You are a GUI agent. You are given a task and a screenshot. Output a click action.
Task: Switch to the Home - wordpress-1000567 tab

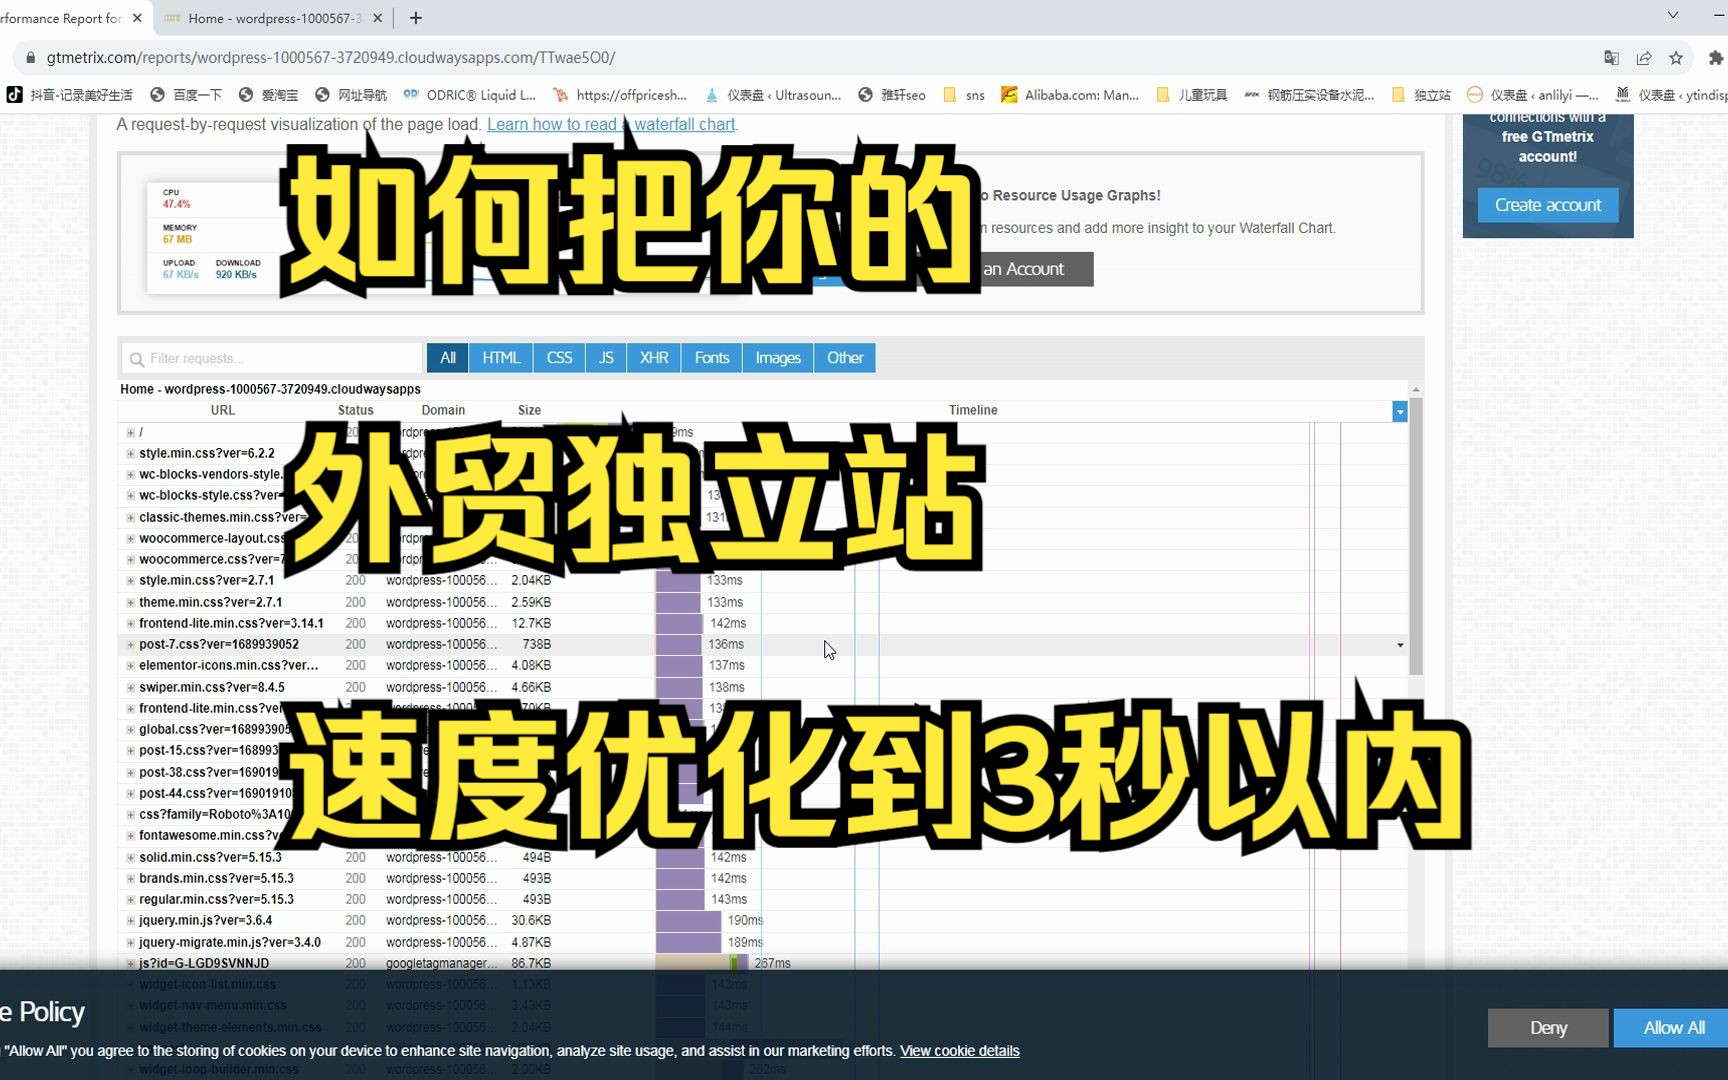pyautogui.click(x=273, y=18)
